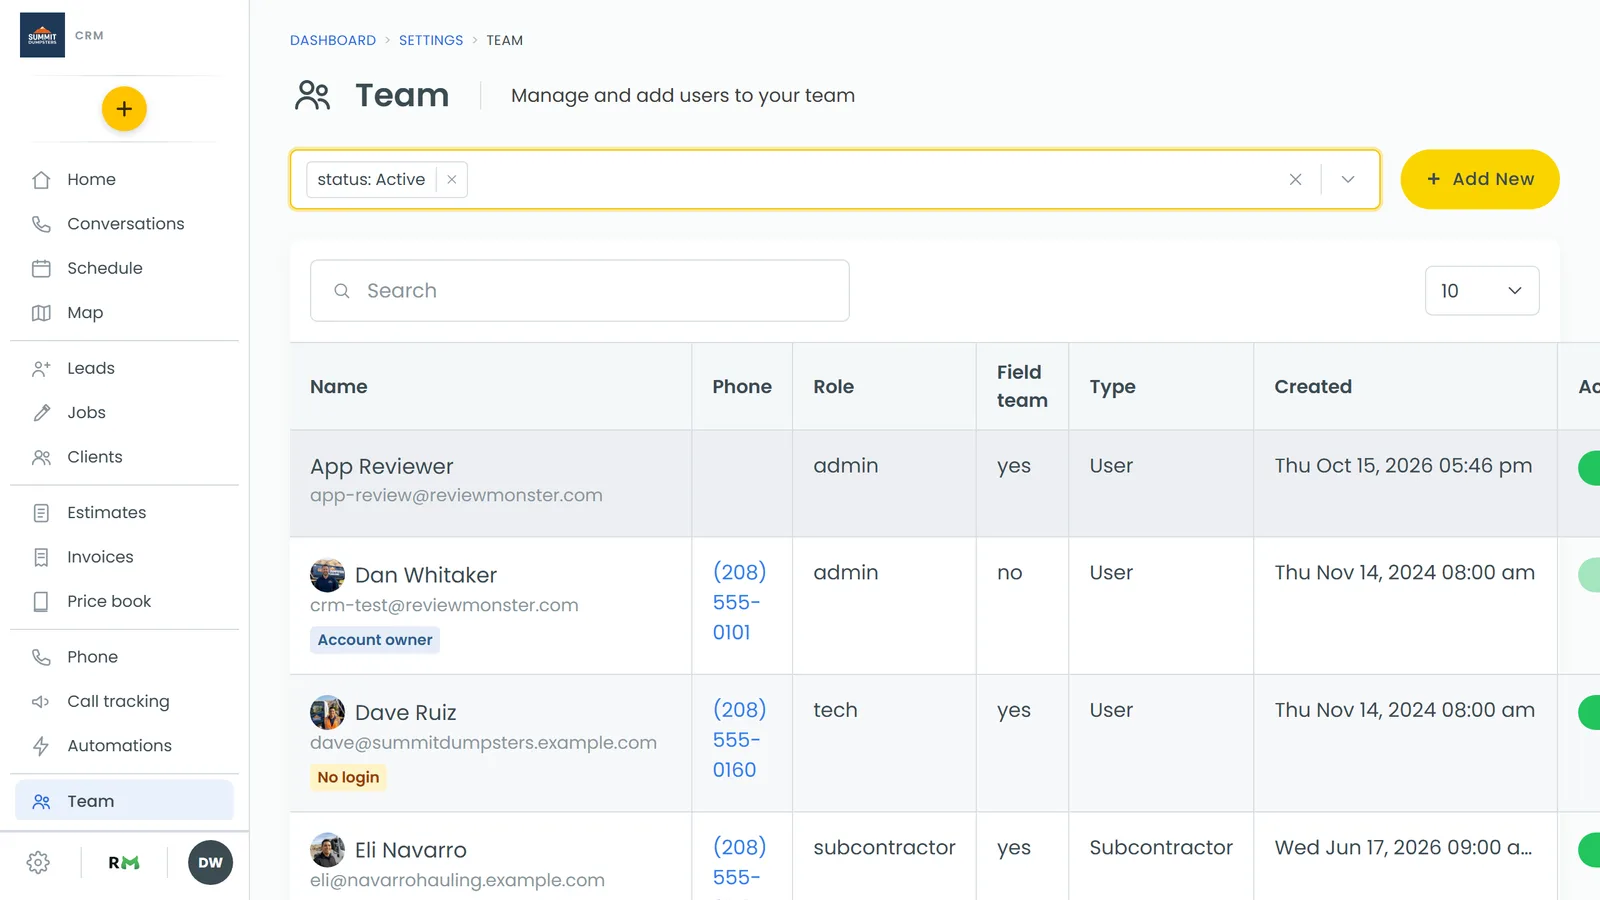The width and height of the screenshot is (1600, 900).
Task: Open Phone in the sidebar
Action: (124, 657)
